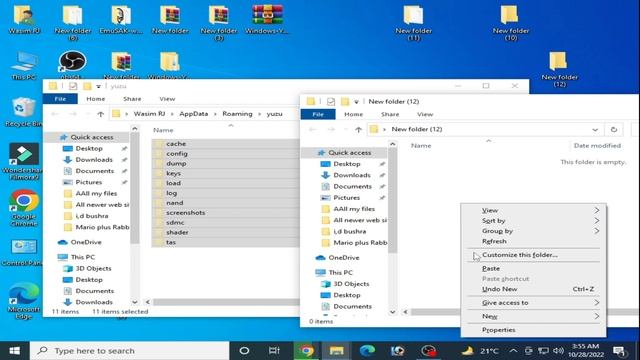
Task: Click Up arrow in yuzu window
Action: pos(100,114)
